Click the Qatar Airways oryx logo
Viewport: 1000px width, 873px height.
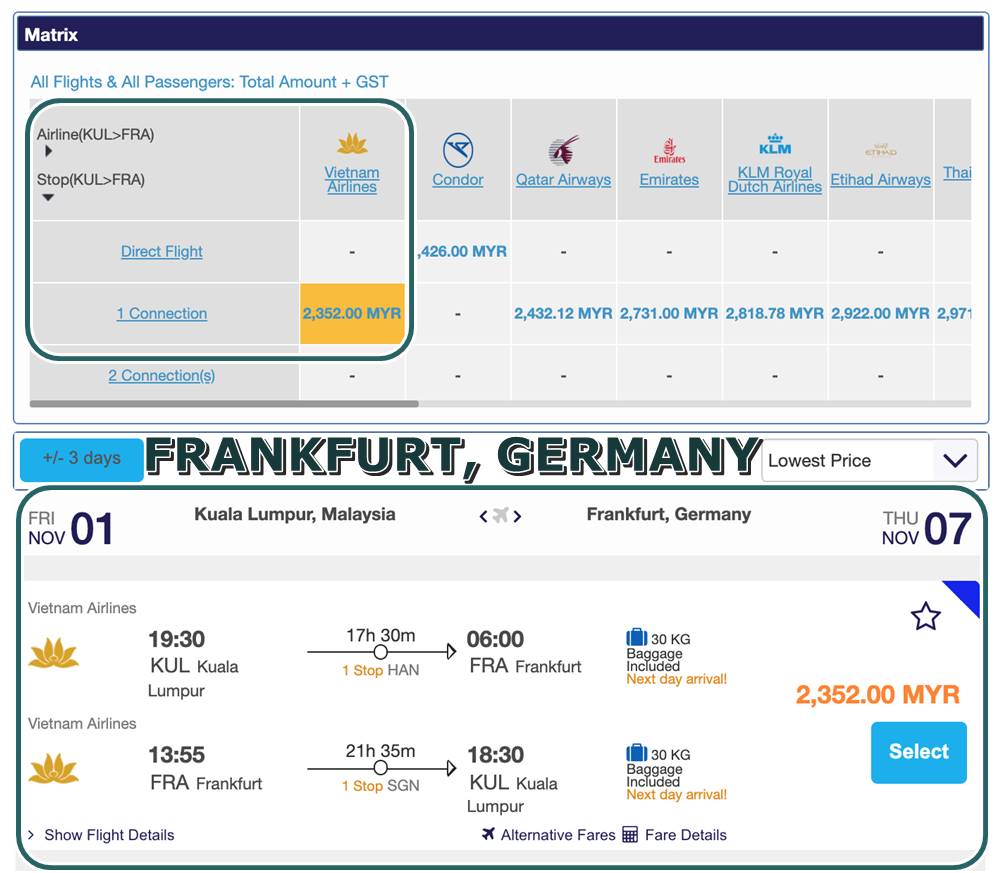pos(564,150)
